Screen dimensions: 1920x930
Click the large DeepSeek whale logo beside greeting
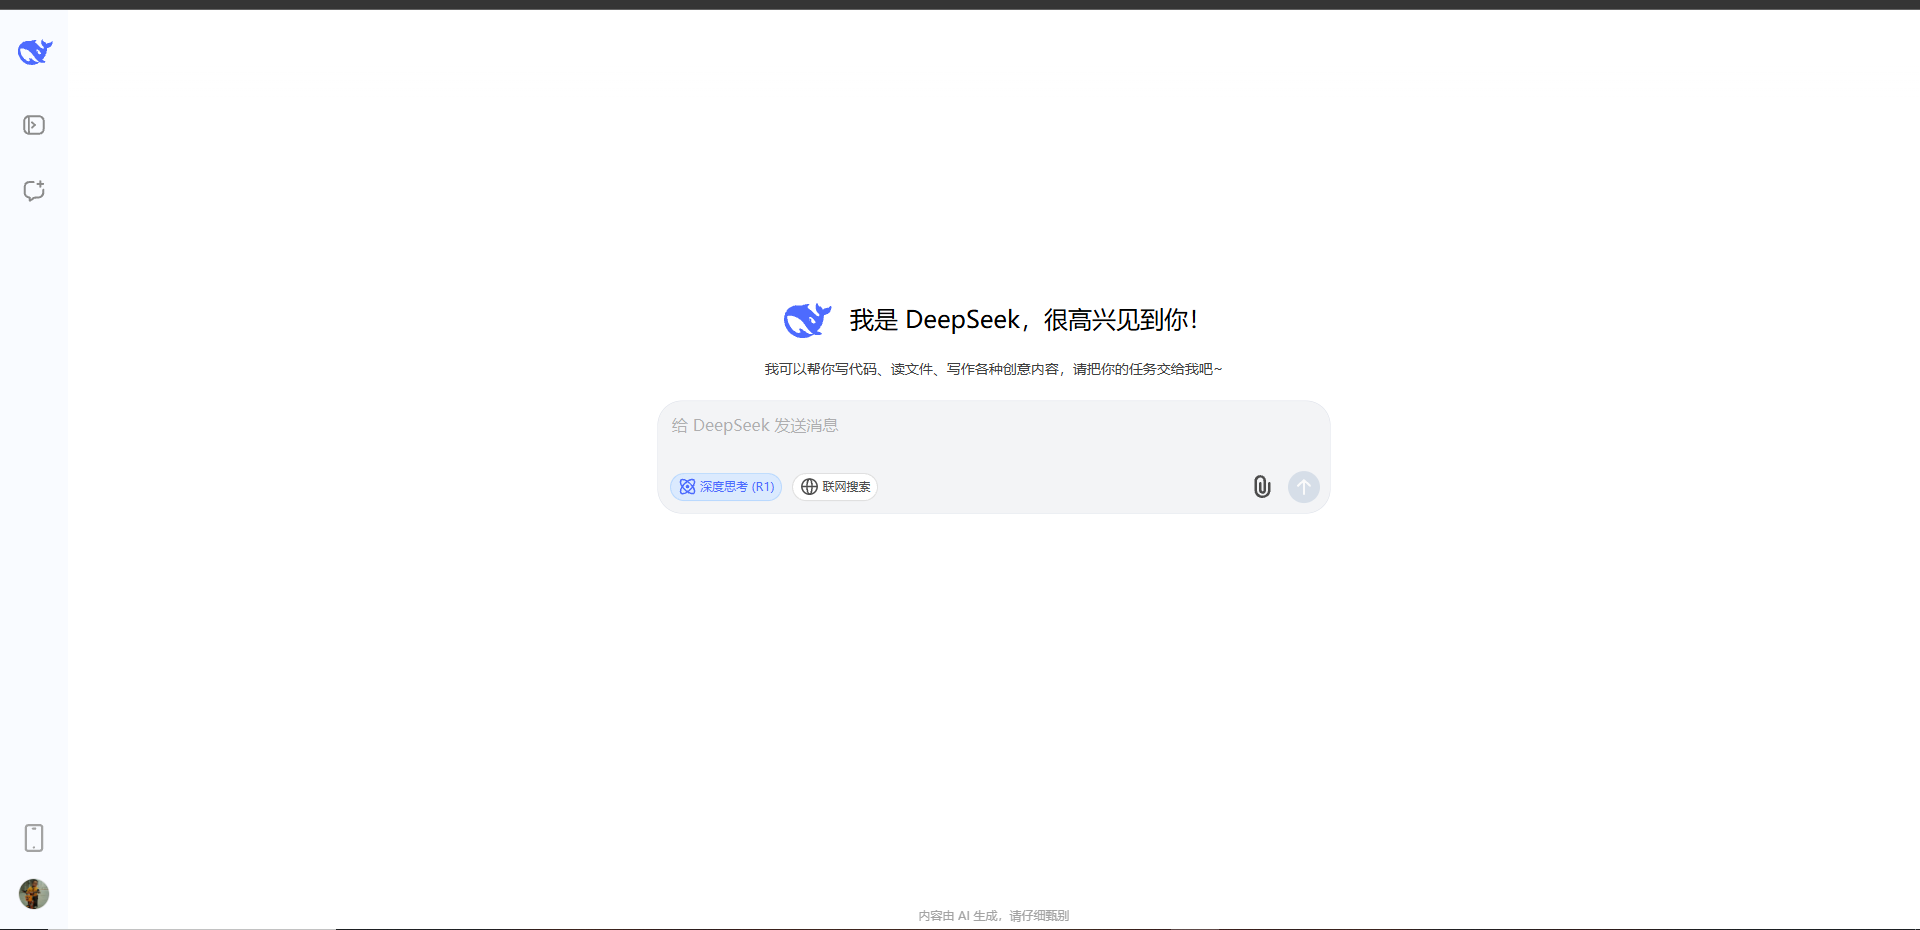[x=808, y=320]
